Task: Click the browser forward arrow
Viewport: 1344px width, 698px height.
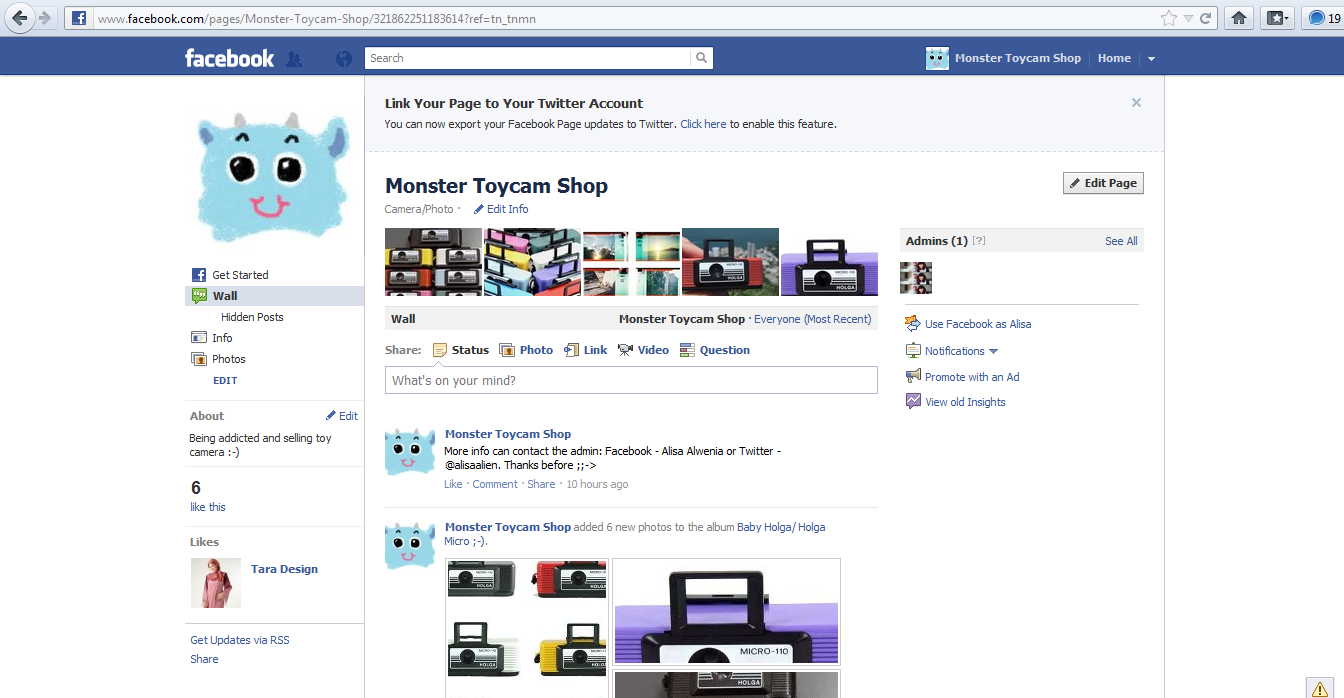Action: click(x=46, y=18)
